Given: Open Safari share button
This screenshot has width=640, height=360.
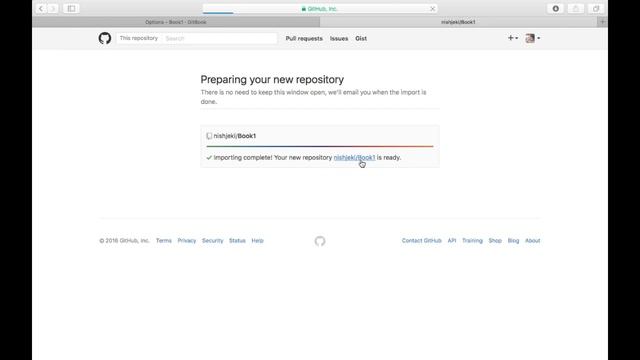Looking at the screenshot, I should coord(576,9).
